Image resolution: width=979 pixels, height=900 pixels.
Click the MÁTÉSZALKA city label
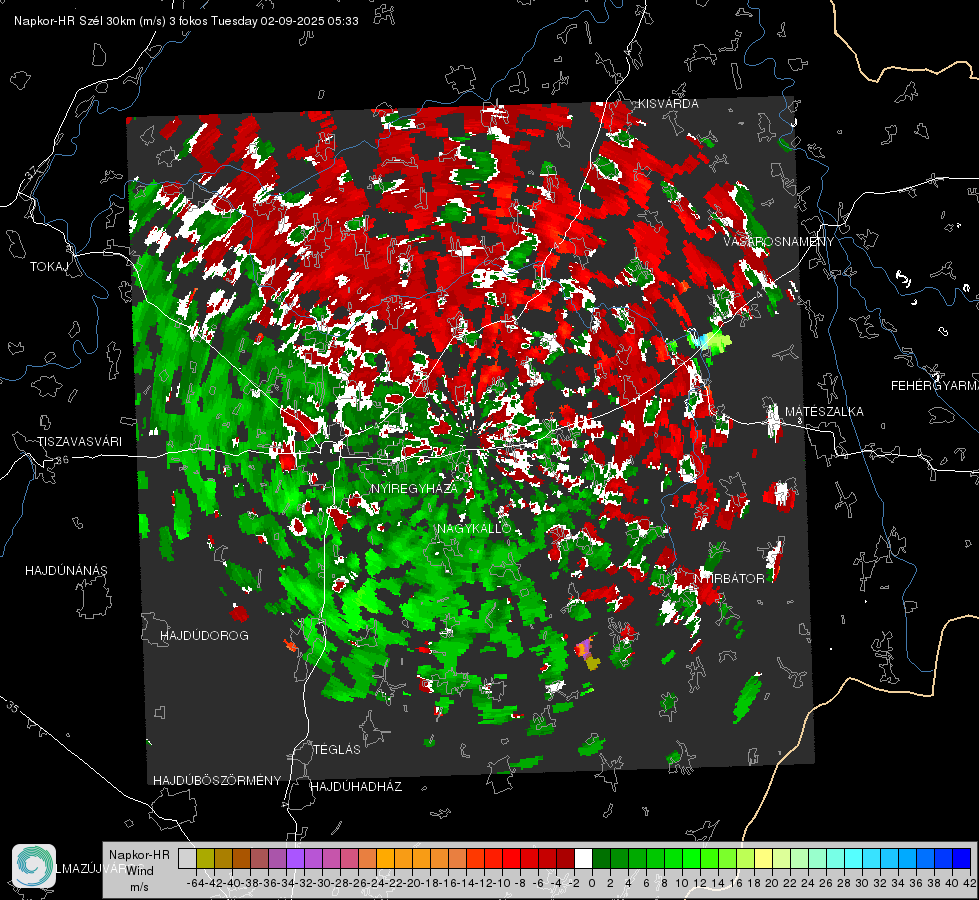(x=824, y=412)
